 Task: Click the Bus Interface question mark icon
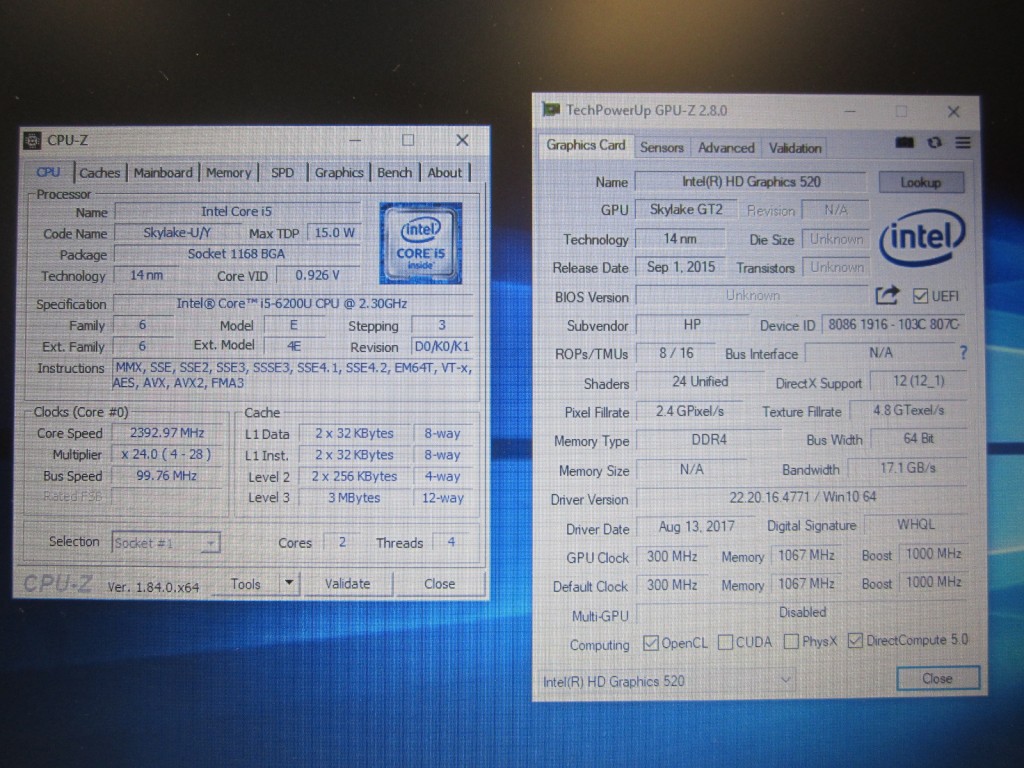pos(963,353)
